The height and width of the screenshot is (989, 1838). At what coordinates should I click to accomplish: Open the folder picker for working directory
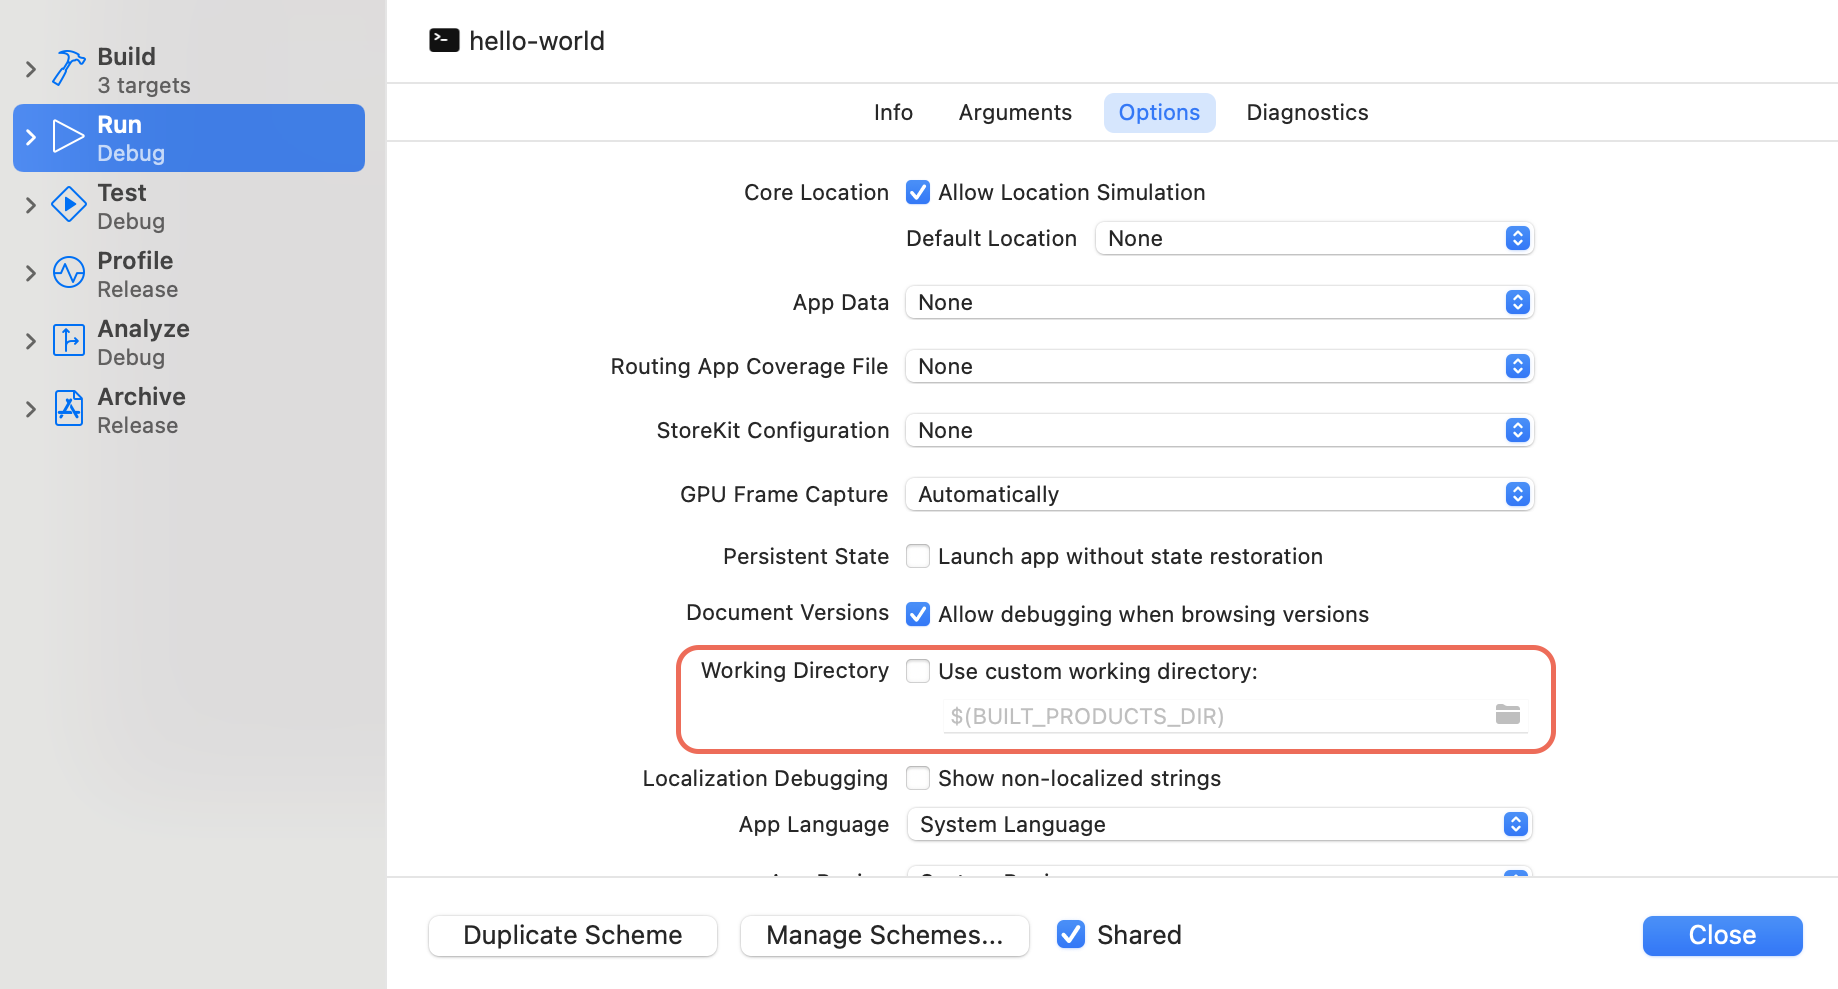coord(1508,715)
